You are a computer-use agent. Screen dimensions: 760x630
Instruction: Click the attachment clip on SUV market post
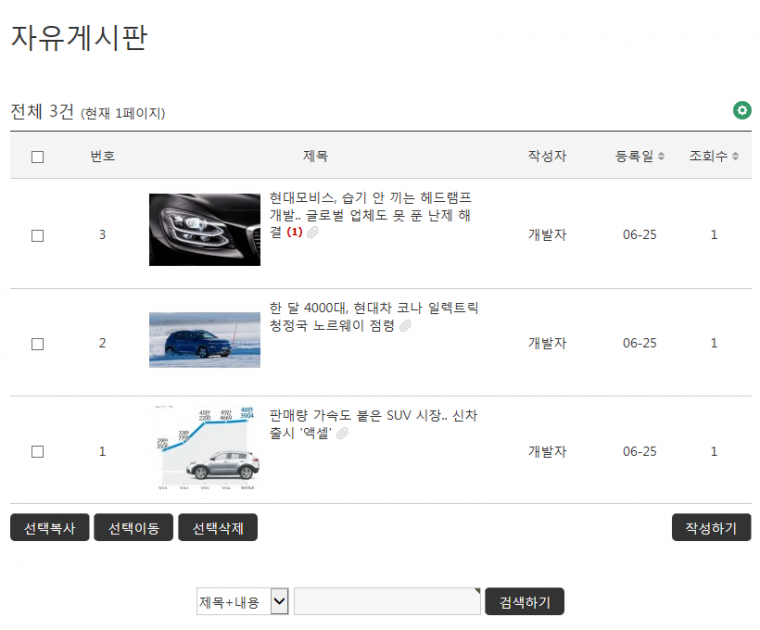(342, 433)
